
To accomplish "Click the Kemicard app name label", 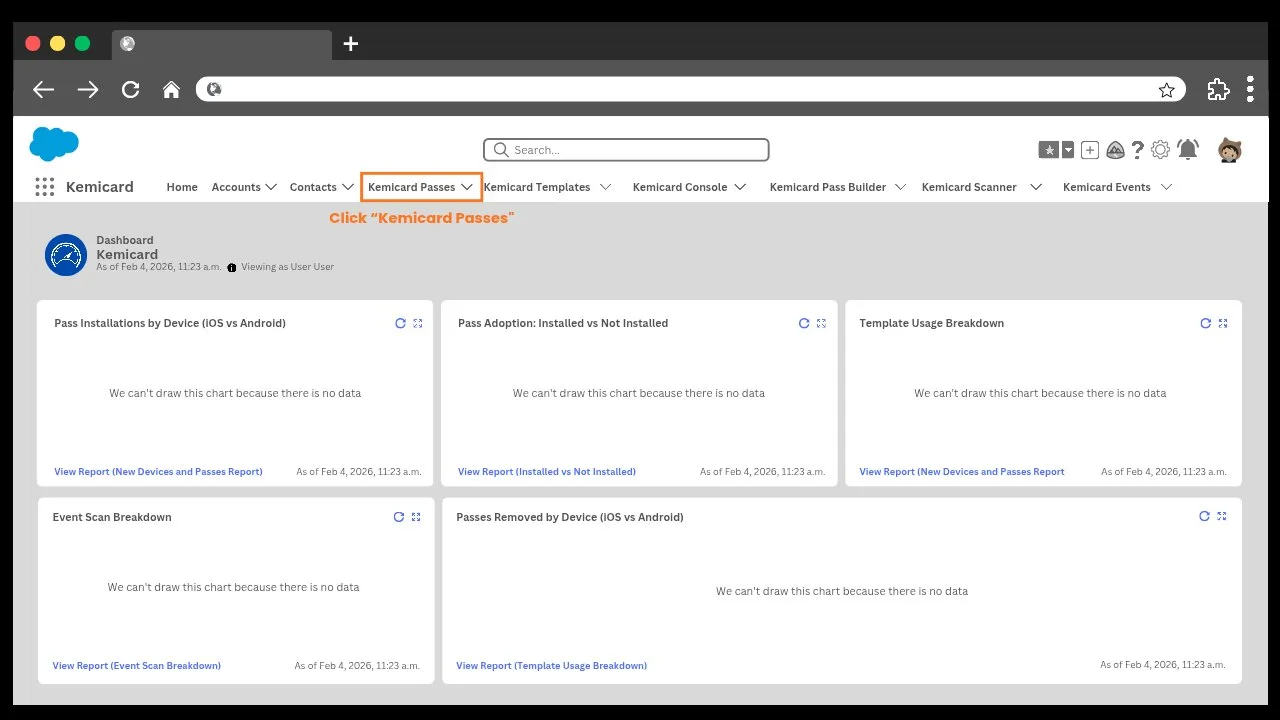I will tap(100, 187).
